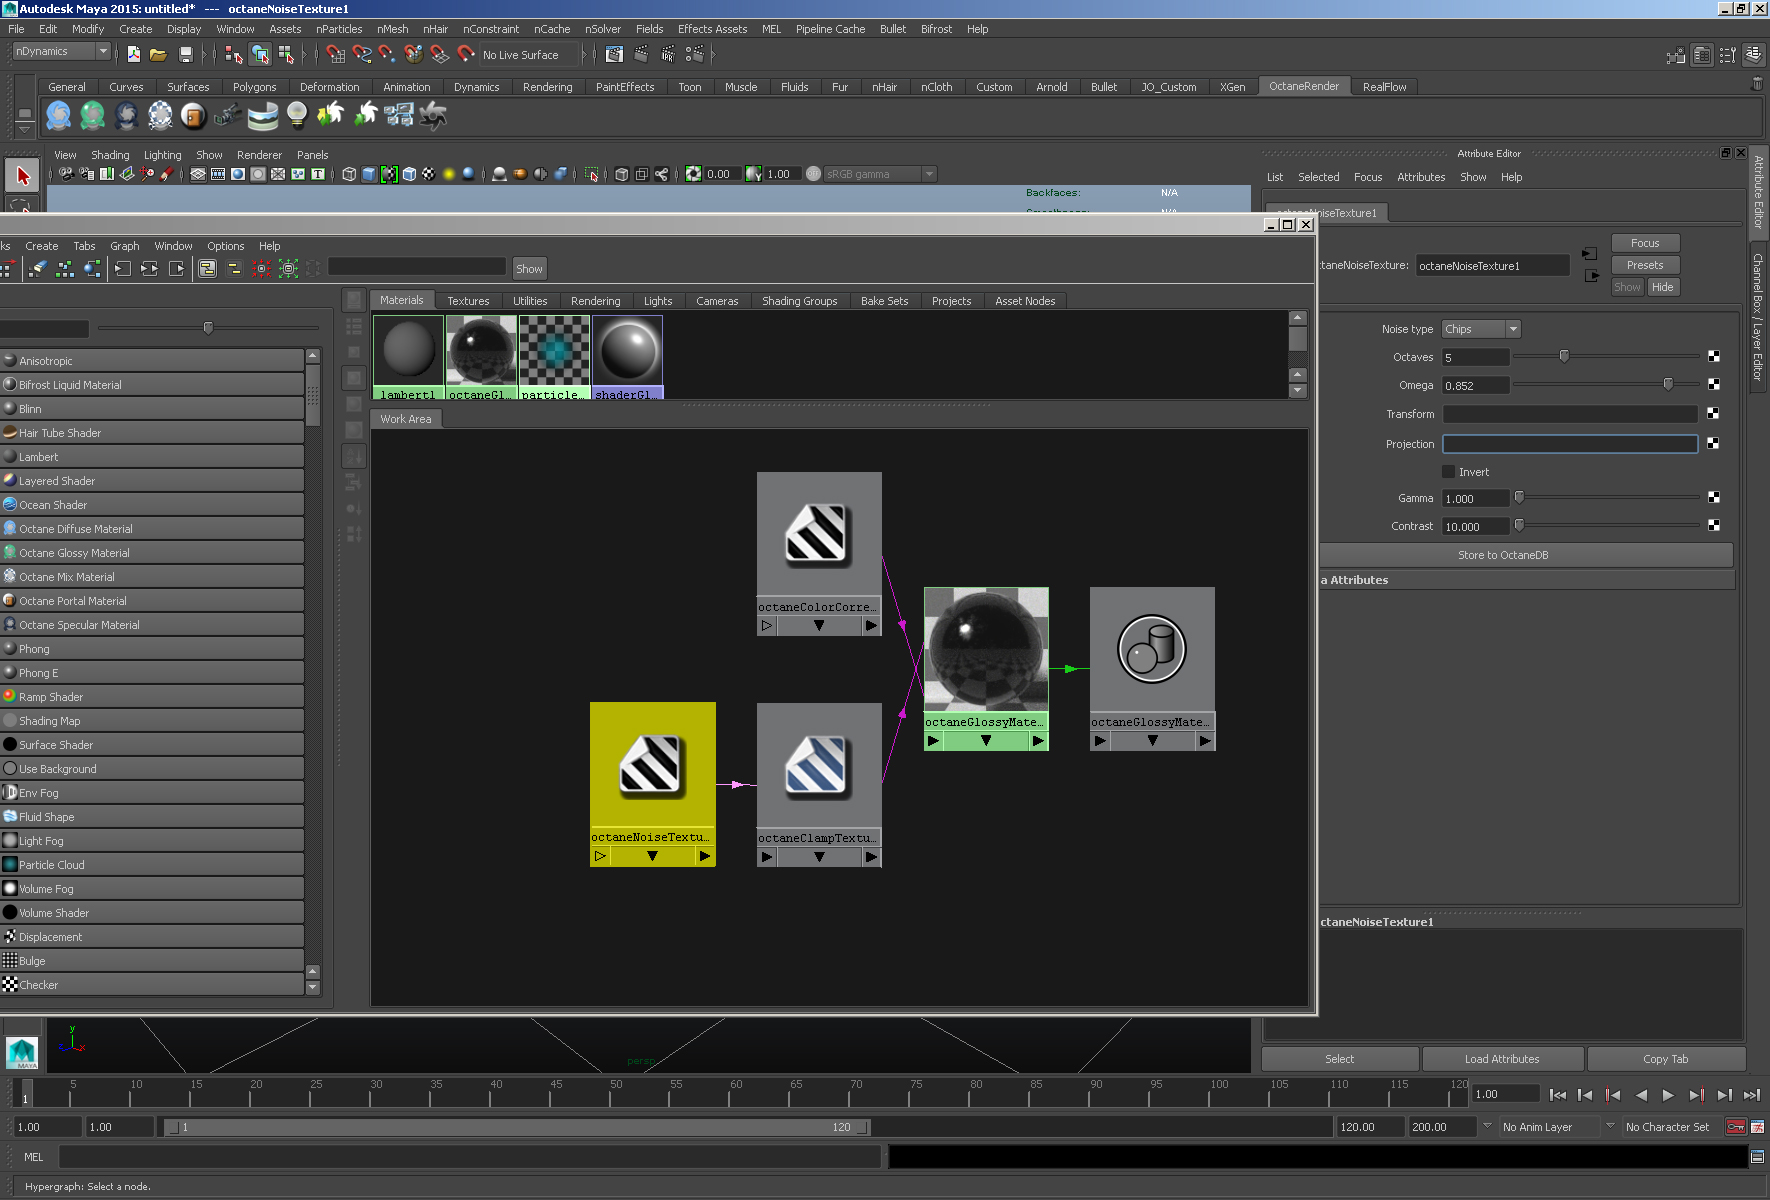Enable smooth shade all in viewport

pyautogui.click(x=369, y=174)
